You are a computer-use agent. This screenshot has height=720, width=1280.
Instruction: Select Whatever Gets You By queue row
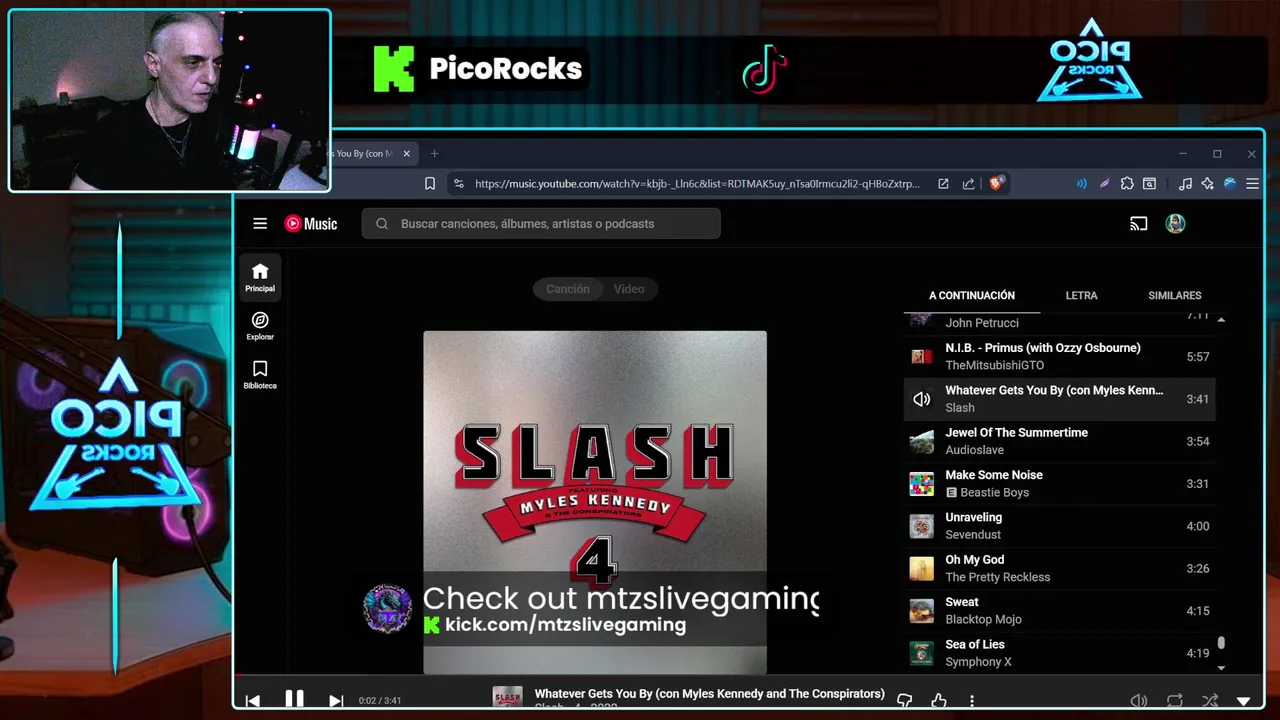pyautogui.click(x=1059, y=399)
